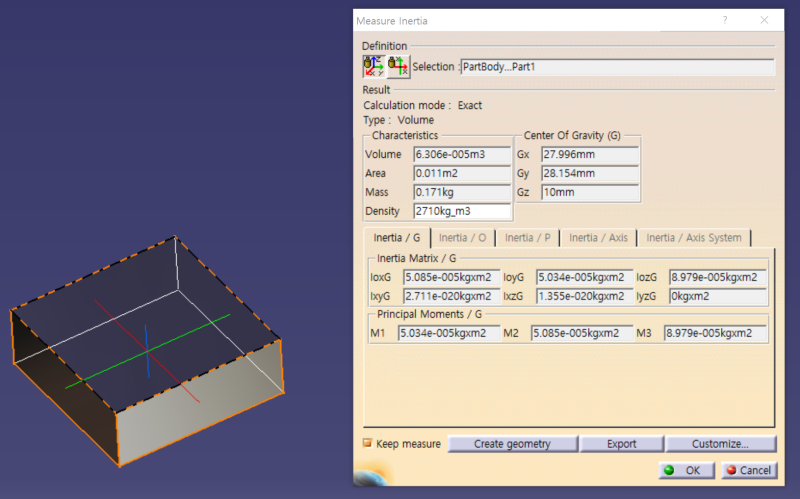The image size is (800, 499).
Task: Switch to the Inertia / G tab
Action: coord(397,237)
